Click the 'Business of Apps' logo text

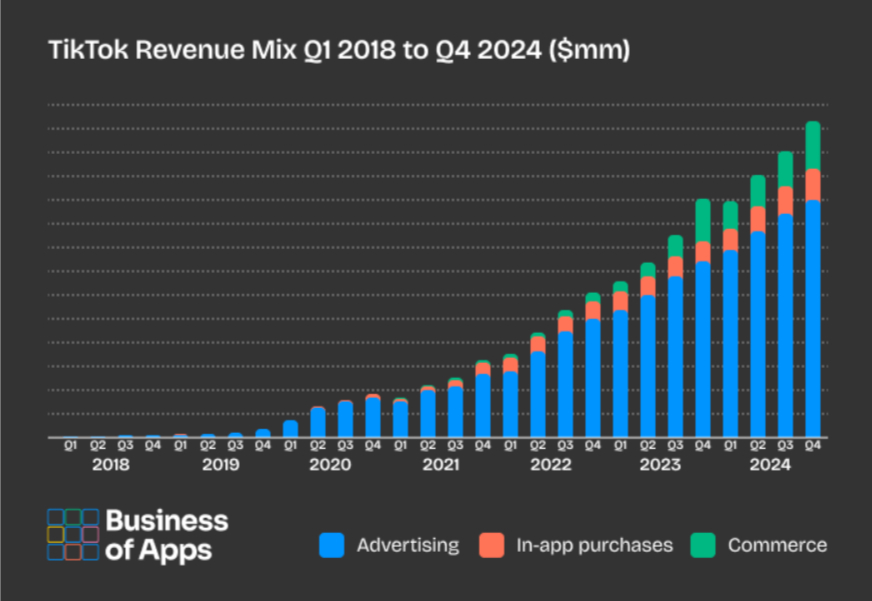(x=166, y=535)
